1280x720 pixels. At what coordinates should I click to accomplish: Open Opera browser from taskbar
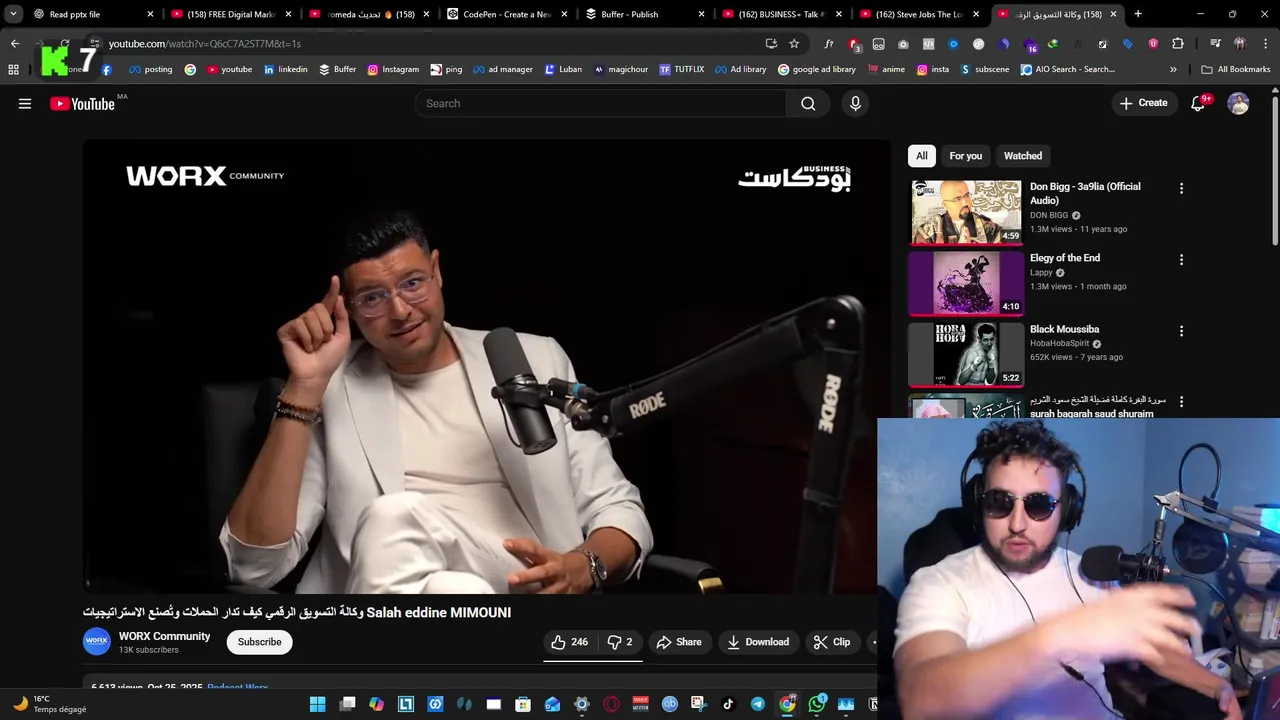coord(611,704)
